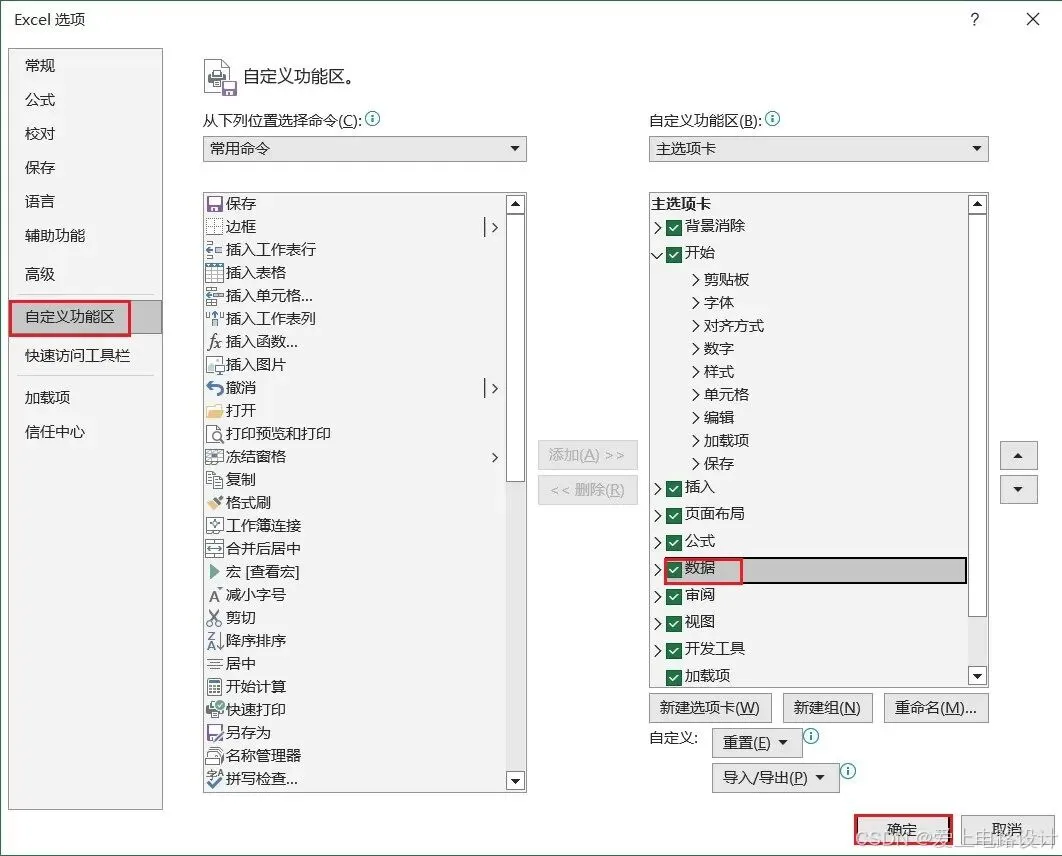
Task: Click the info icon beside 自定义功能区(B)
Action: 772,119
